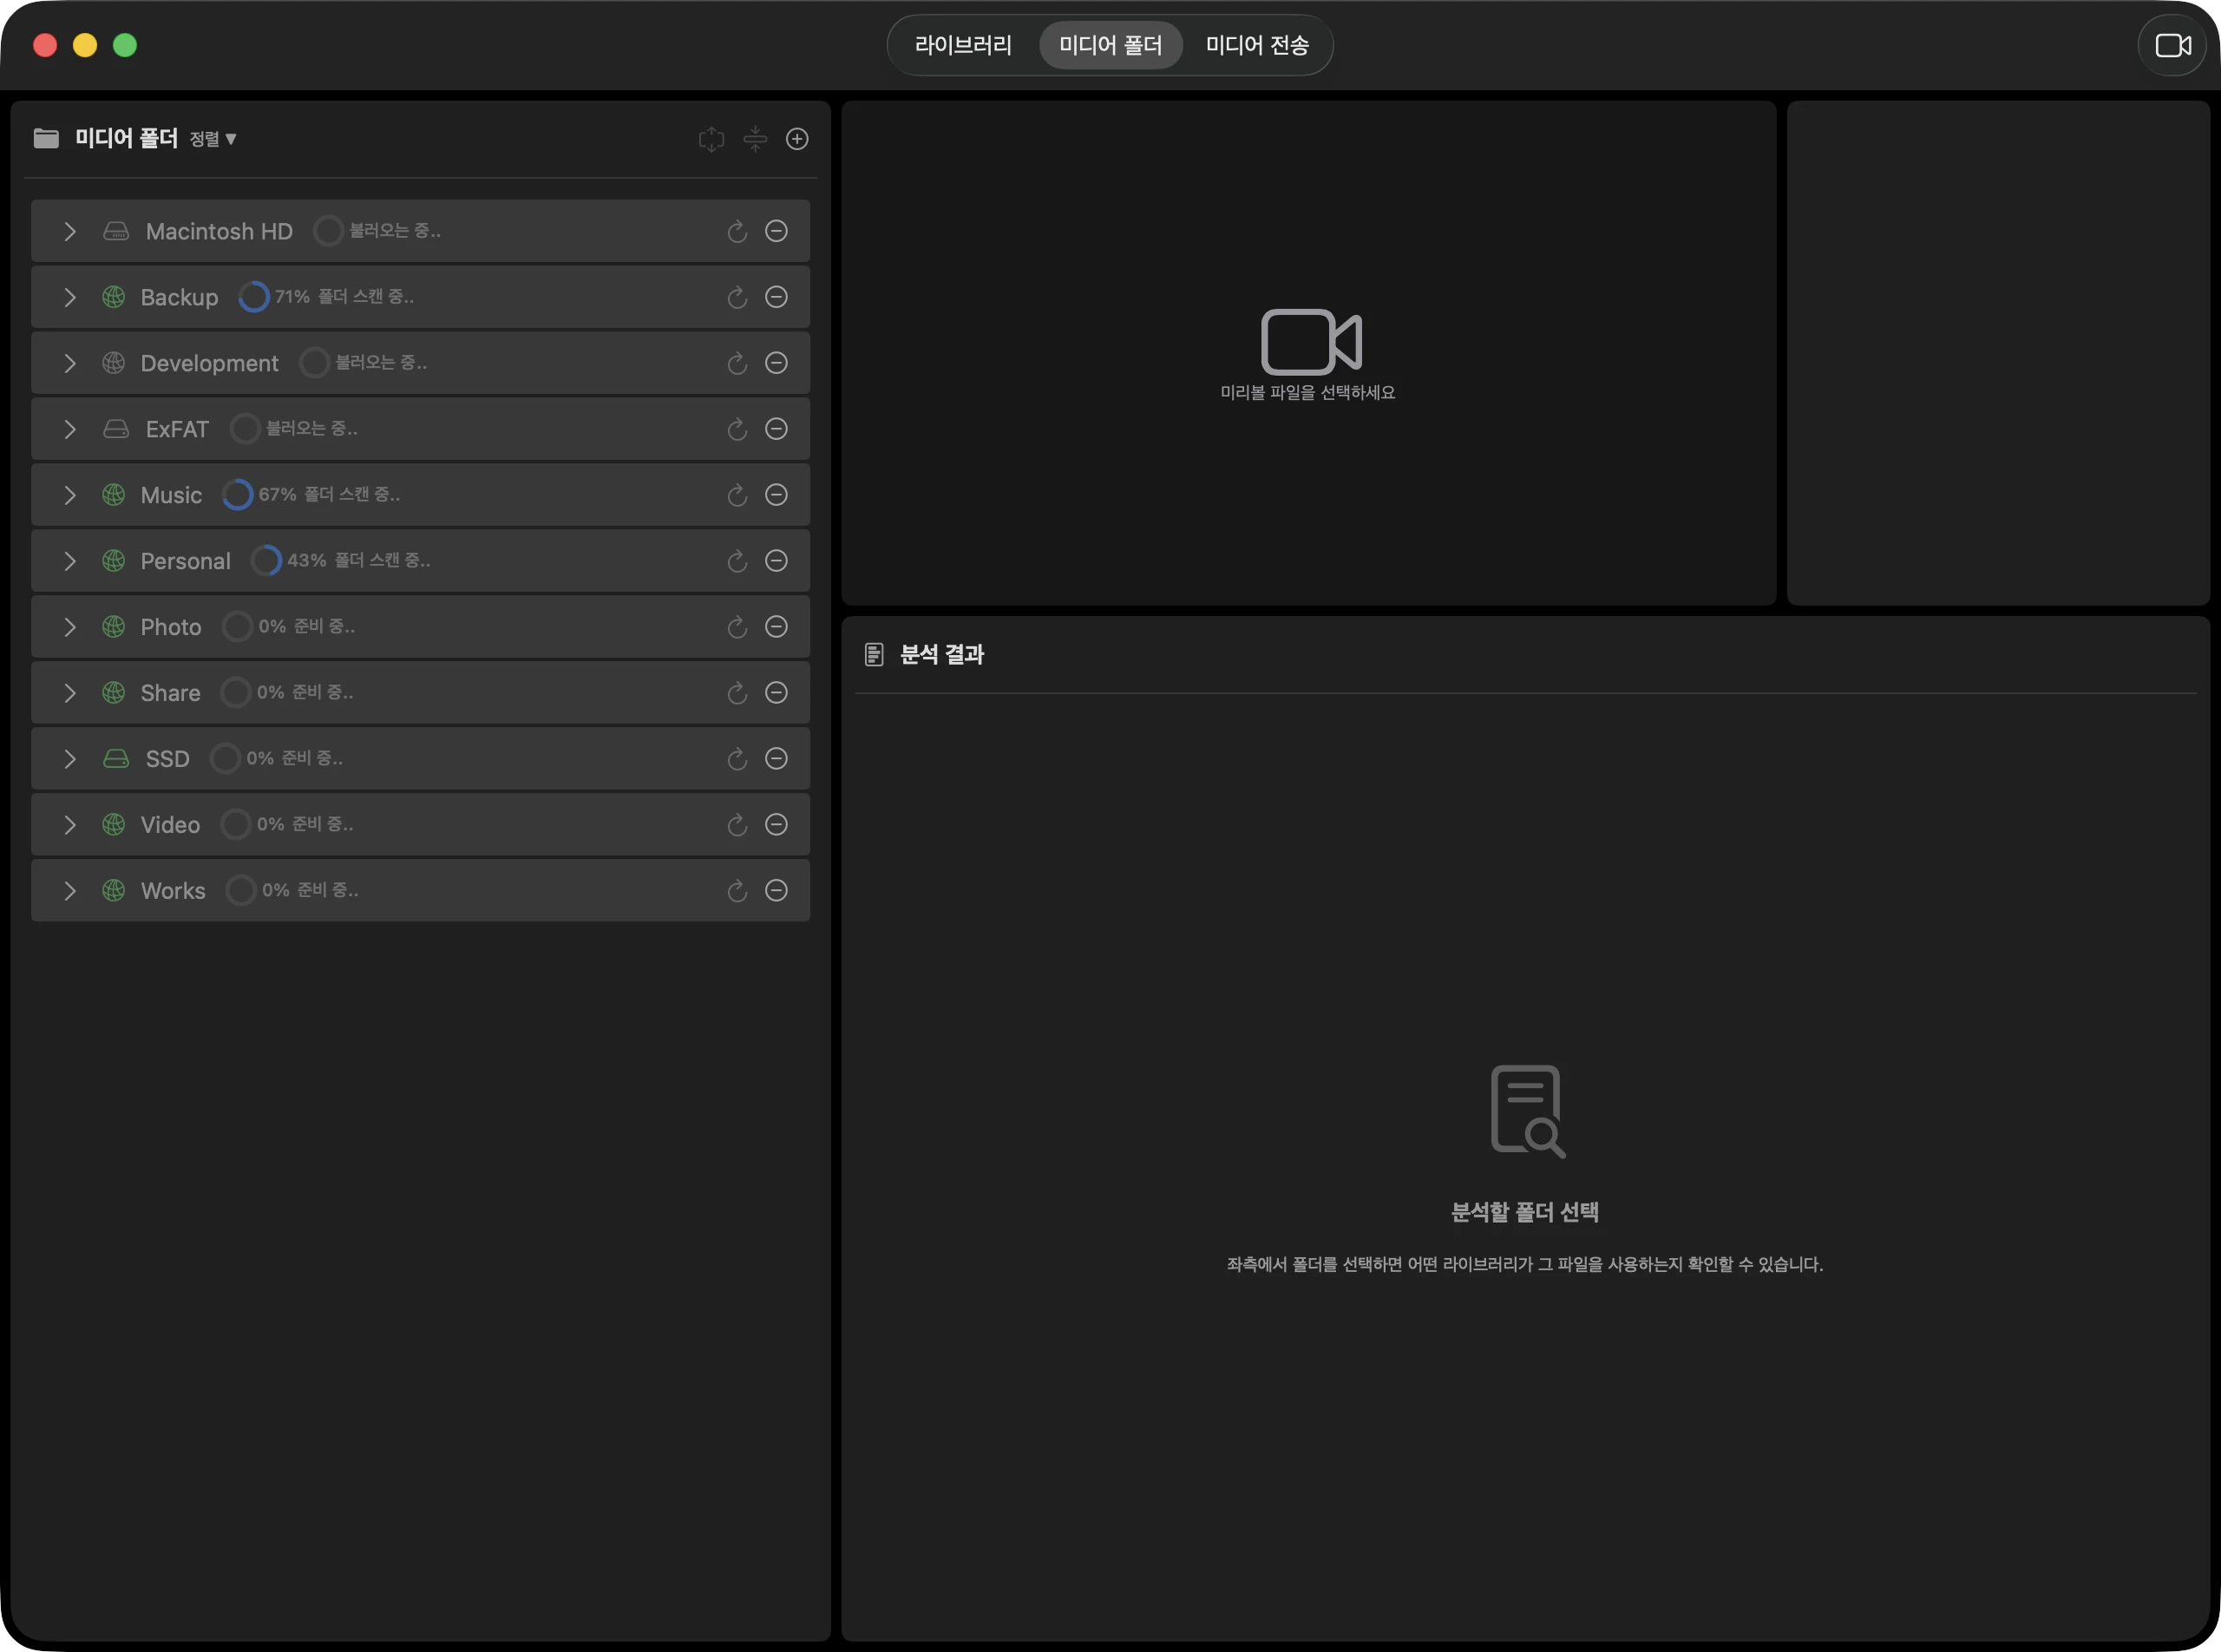Remove the Works folder
The height and width of the screenshot is (1652, 2221).
click(776, 891)
